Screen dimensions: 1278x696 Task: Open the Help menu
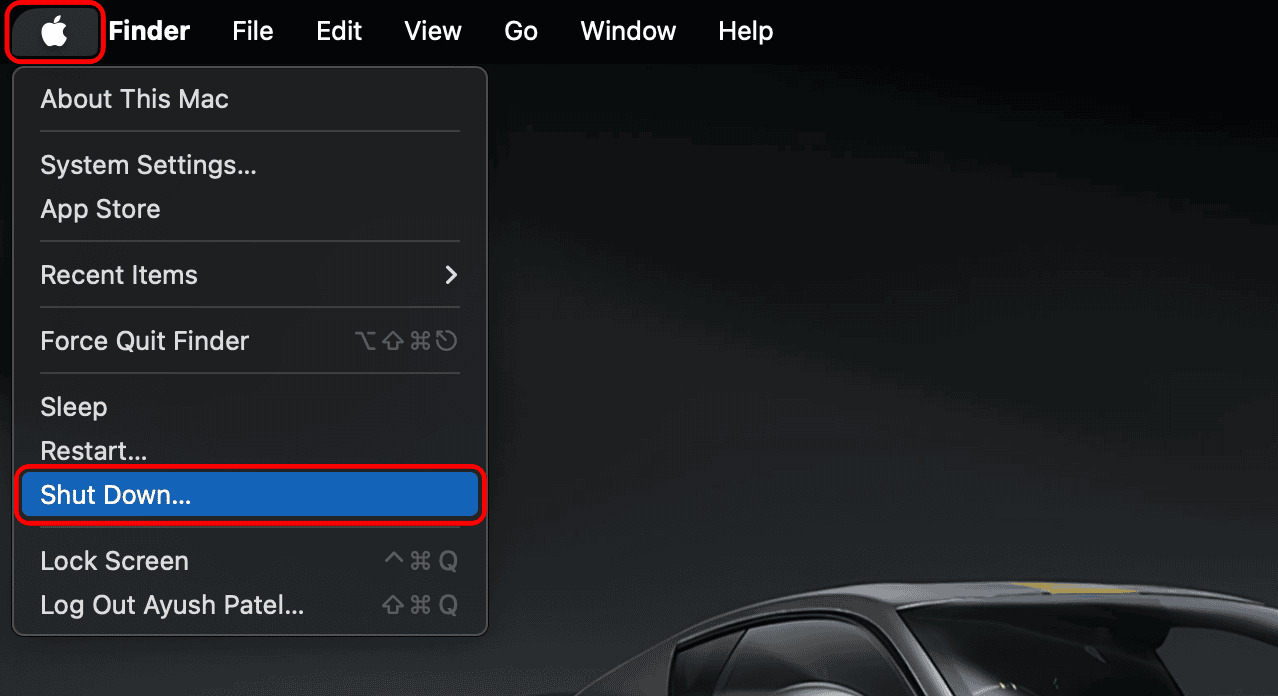pyautogui.click(x=746, y=31)
